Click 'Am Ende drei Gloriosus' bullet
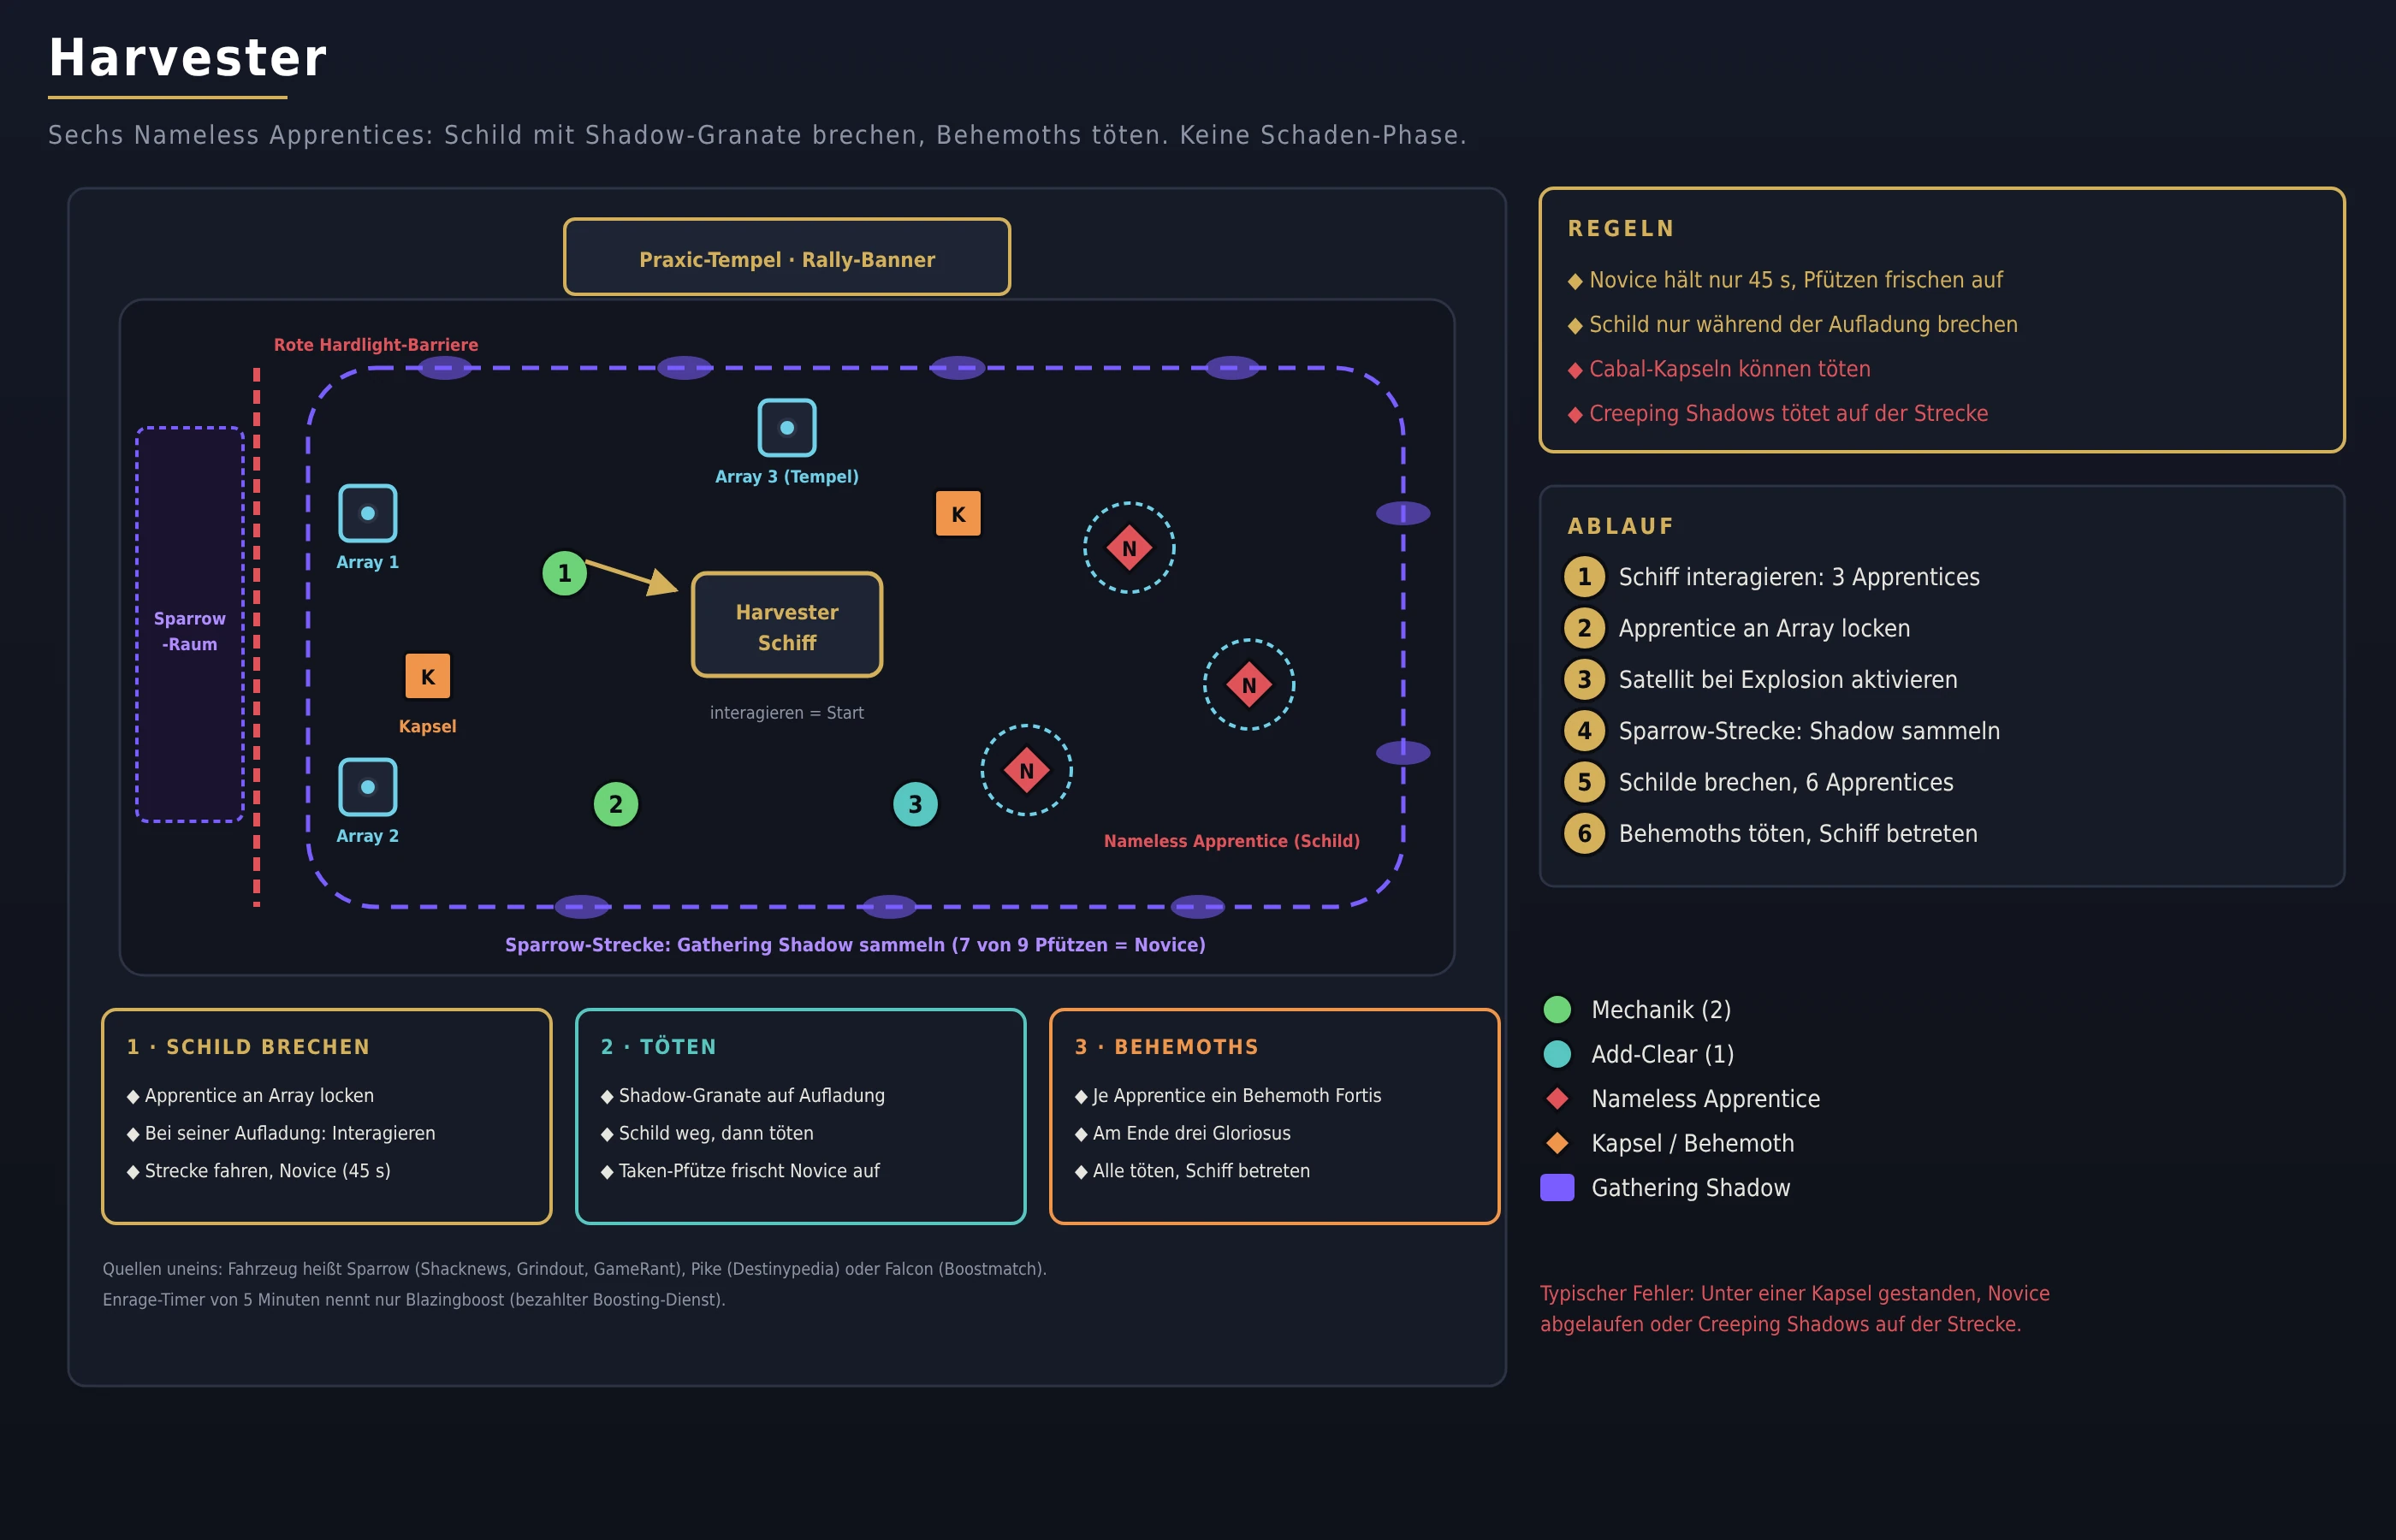 pos(1182,1133)
